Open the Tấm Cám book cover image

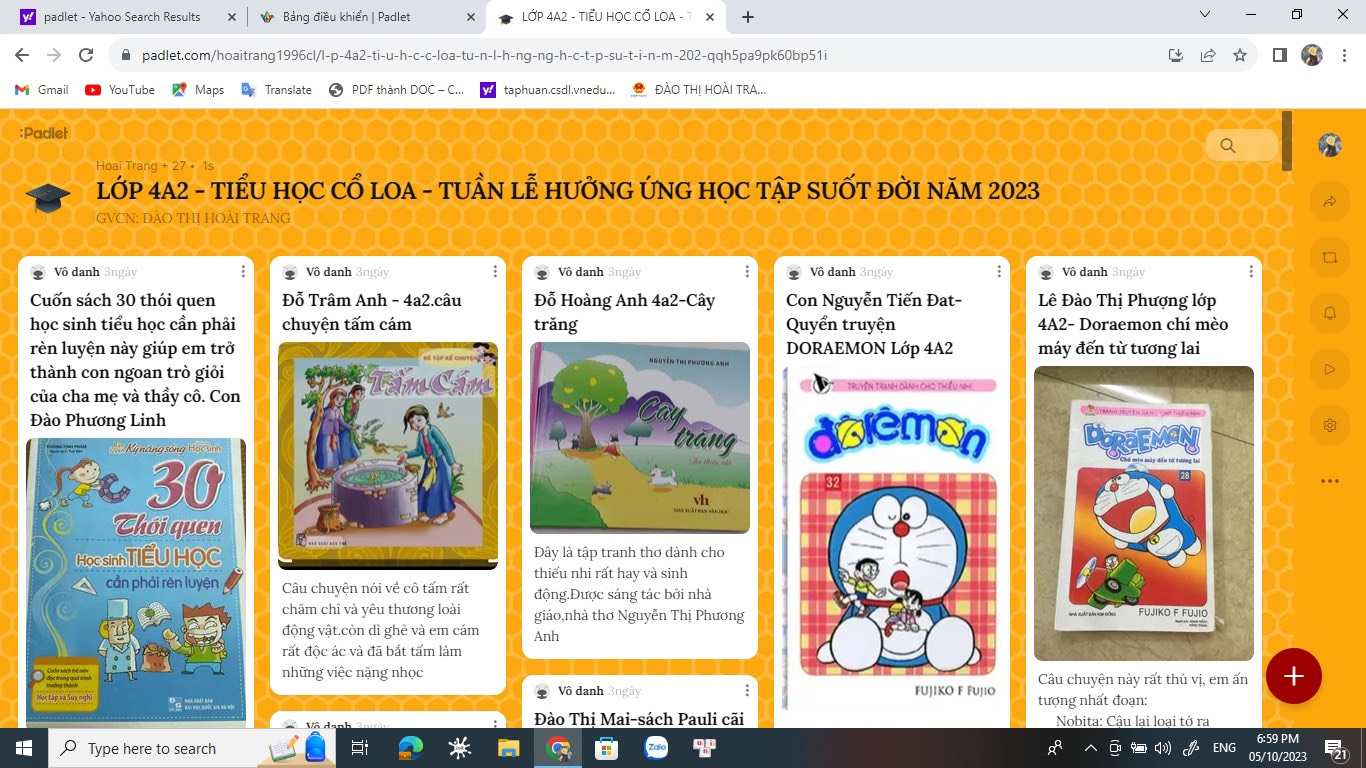[388, 455]
